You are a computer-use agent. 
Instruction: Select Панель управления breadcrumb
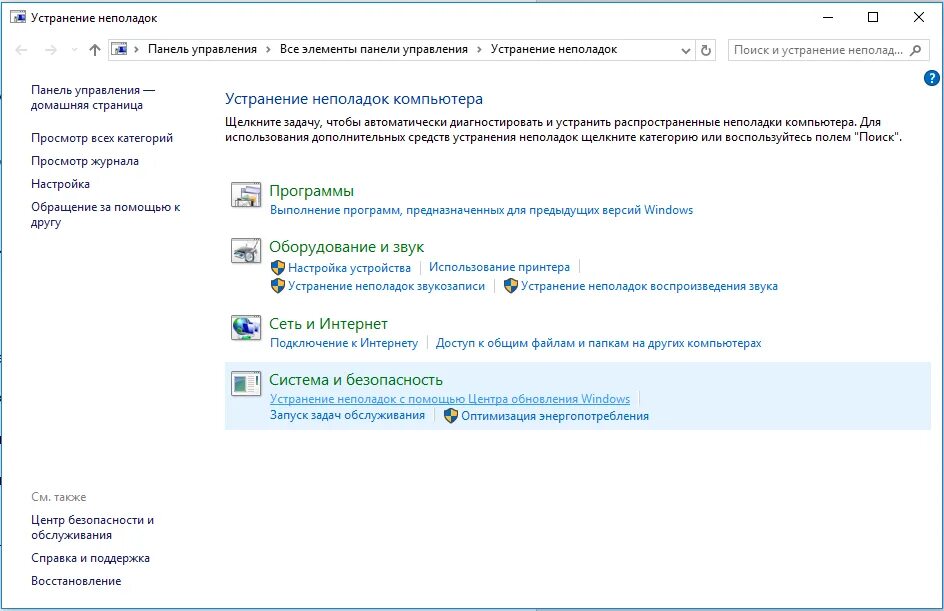pyautogui.click(x=202, y=49)
